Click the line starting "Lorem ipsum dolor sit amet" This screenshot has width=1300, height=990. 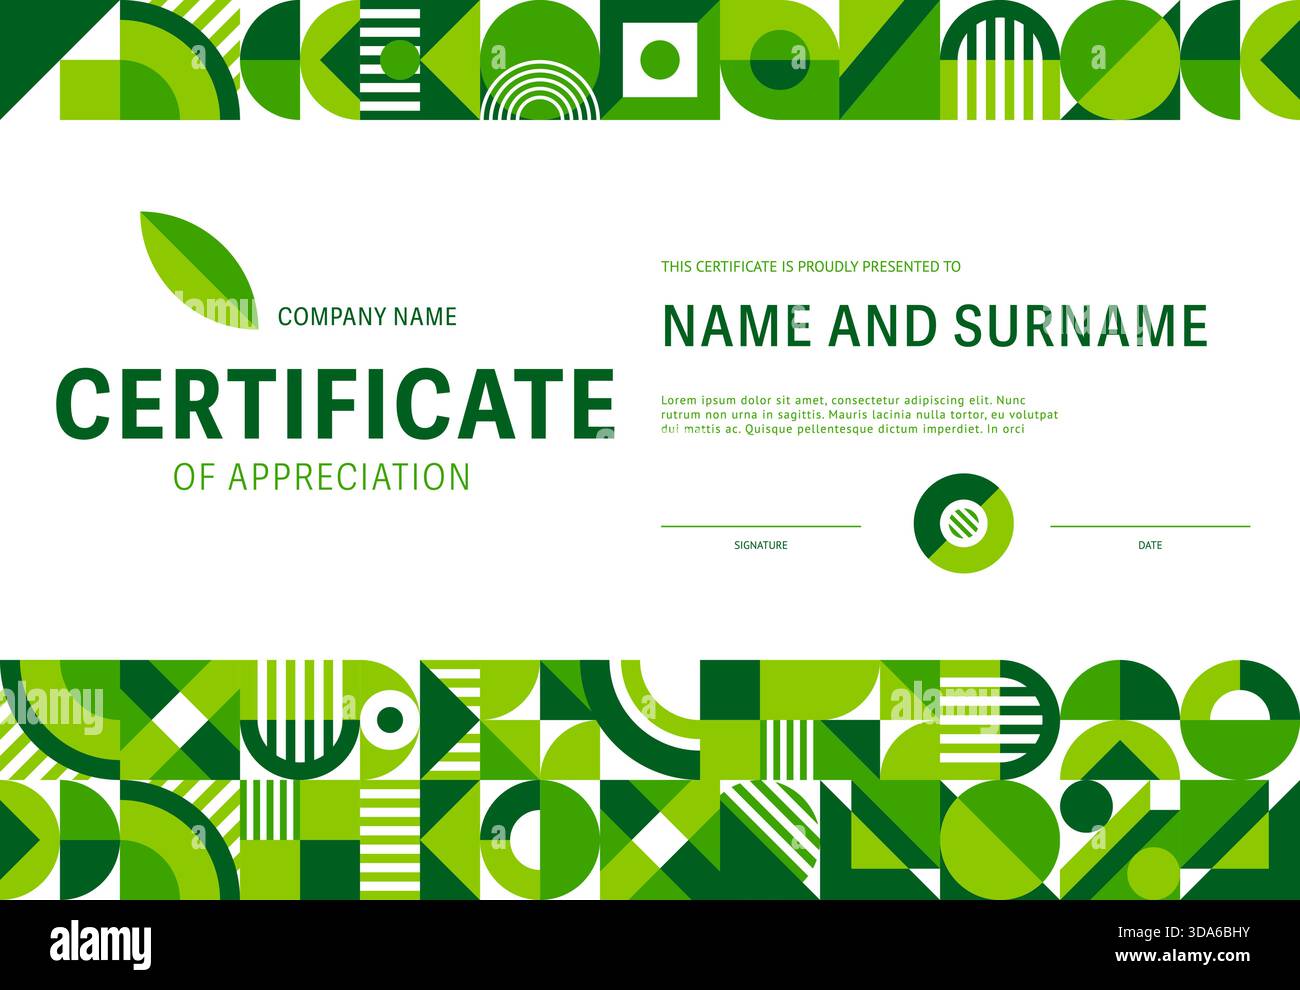[x=844, y=399]
